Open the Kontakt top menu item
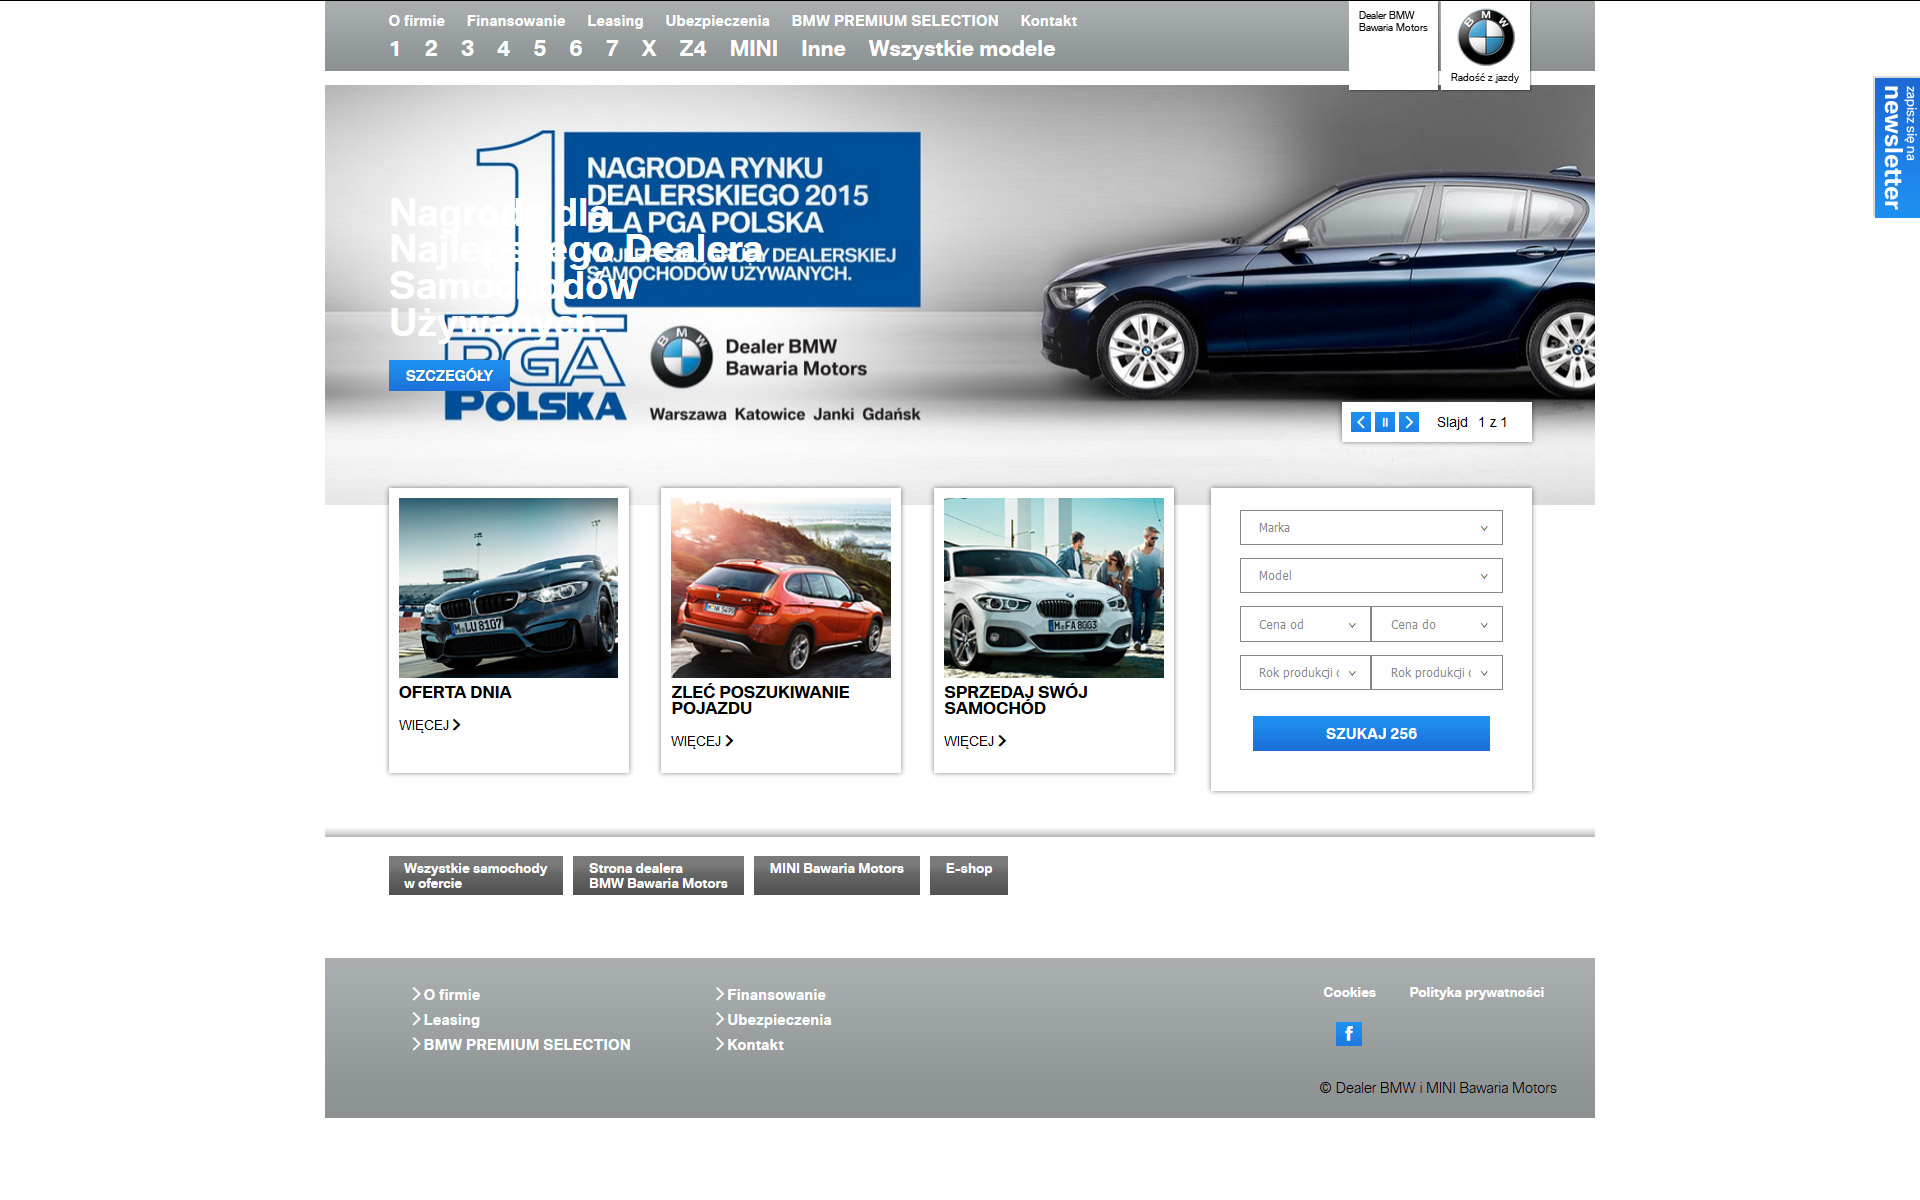The height and width of the screenshot is (1200, 1920). pyautogui.click(x=1048, y=20)
